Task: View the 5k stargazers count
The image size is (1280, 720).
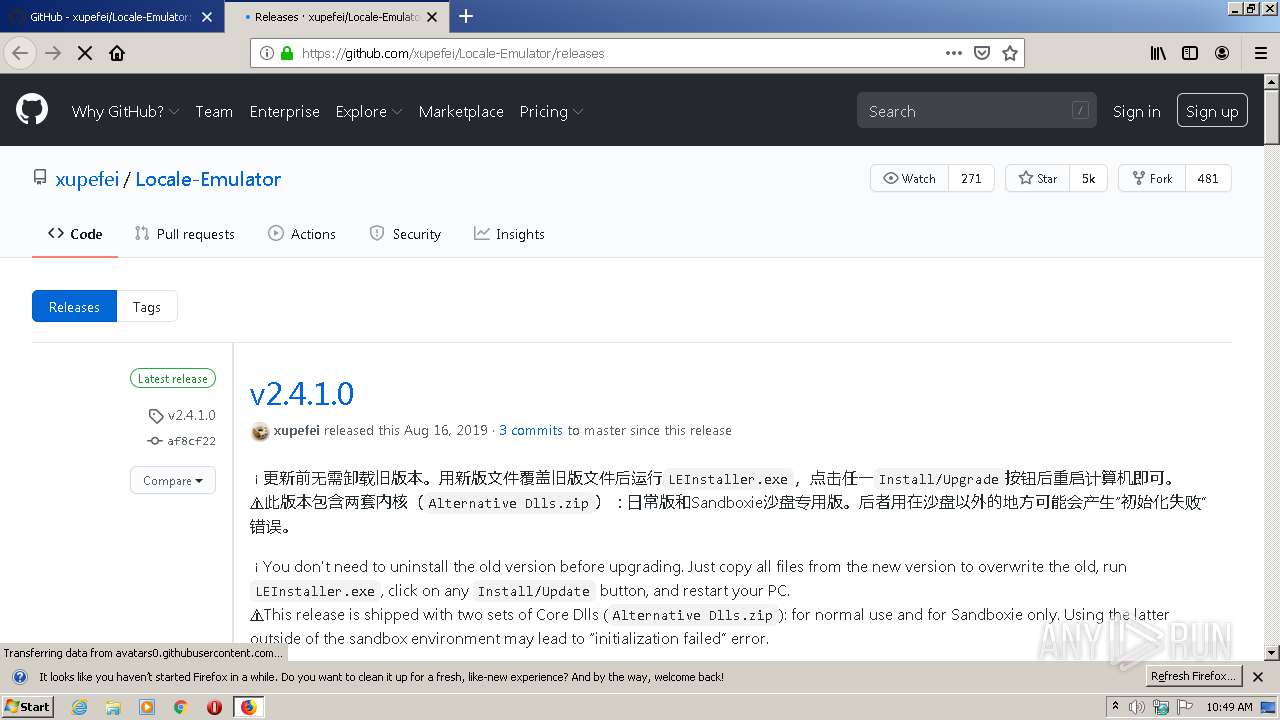Action: [x=1088, y=178]
